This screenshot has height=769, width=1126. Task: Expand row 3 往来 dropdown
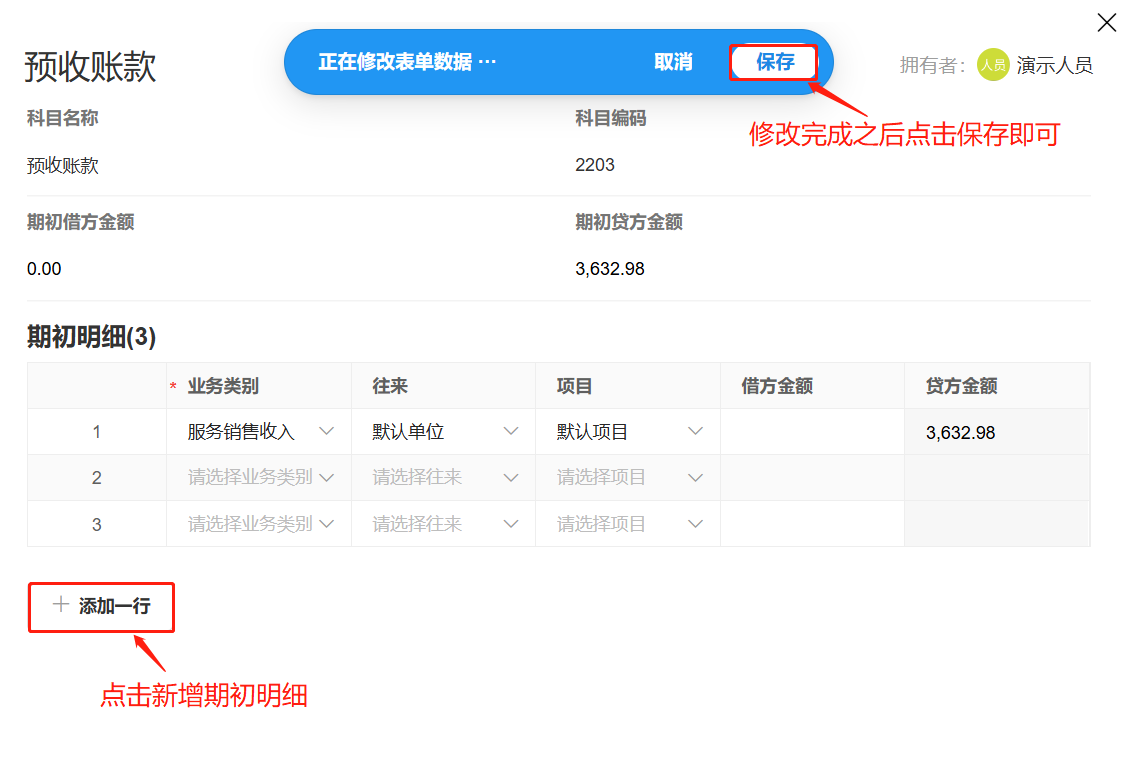443,524
